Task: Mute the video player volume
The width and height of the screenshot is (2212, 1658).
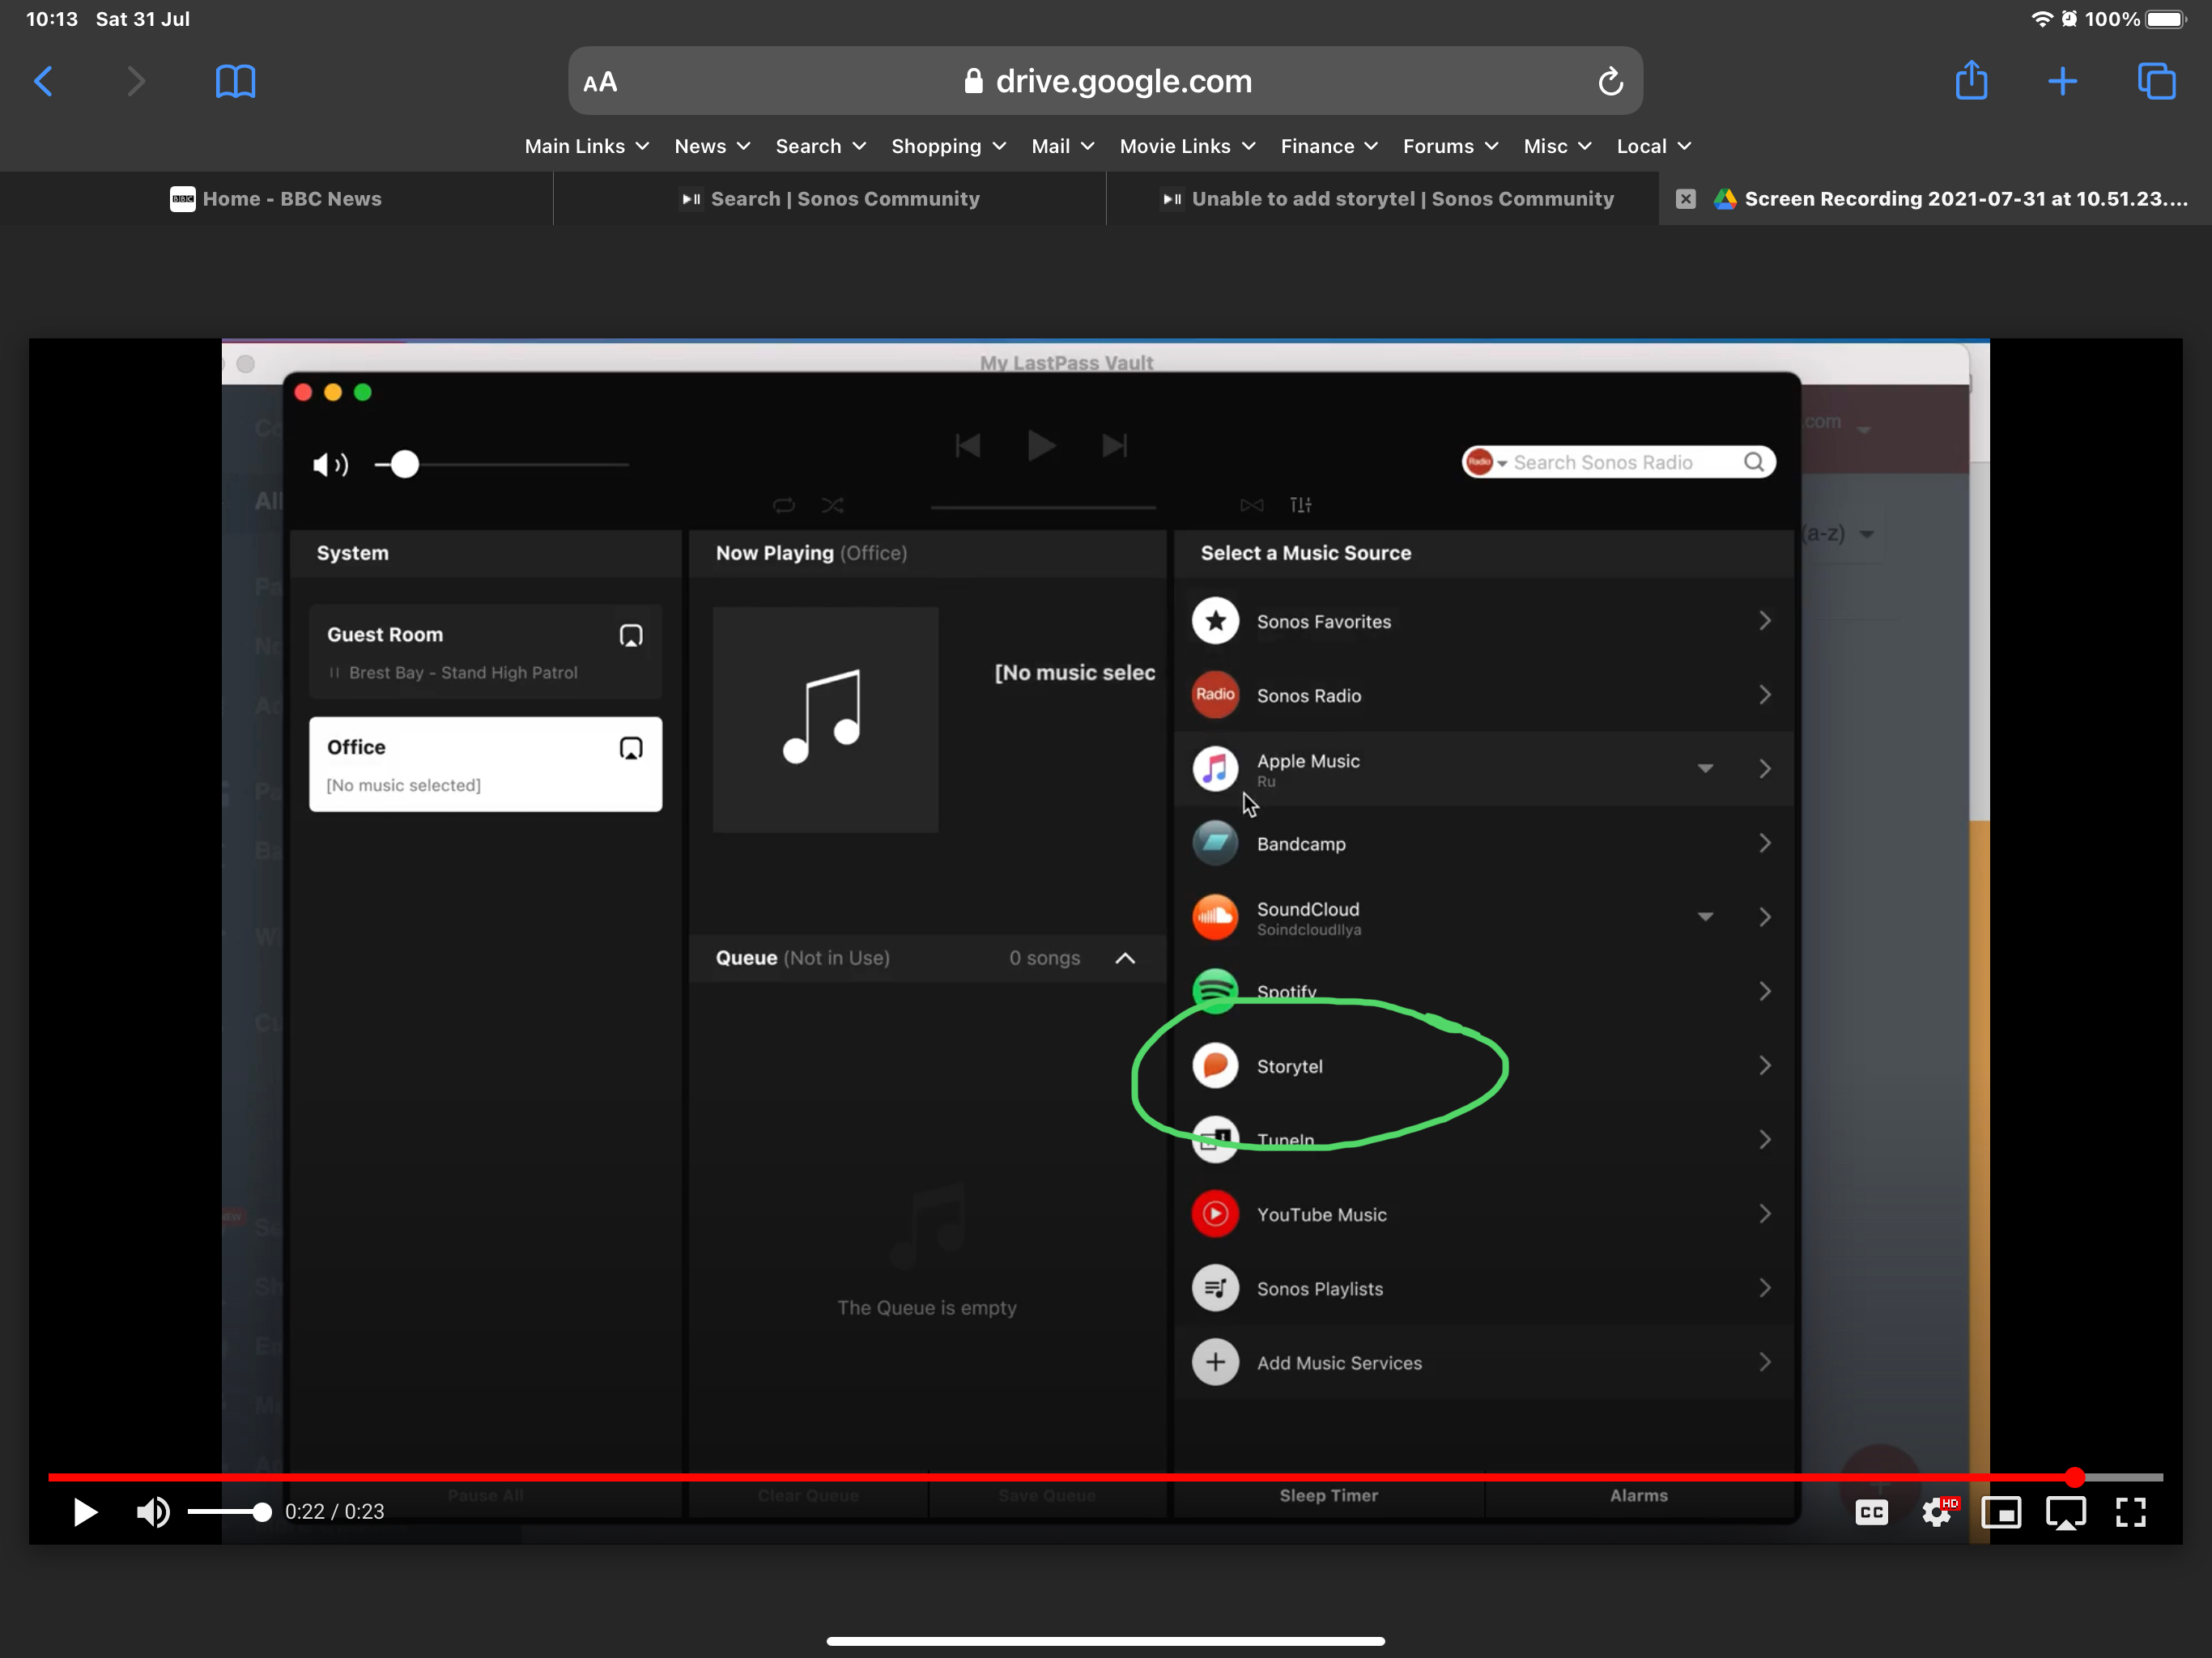Action: pos(153,1512)
